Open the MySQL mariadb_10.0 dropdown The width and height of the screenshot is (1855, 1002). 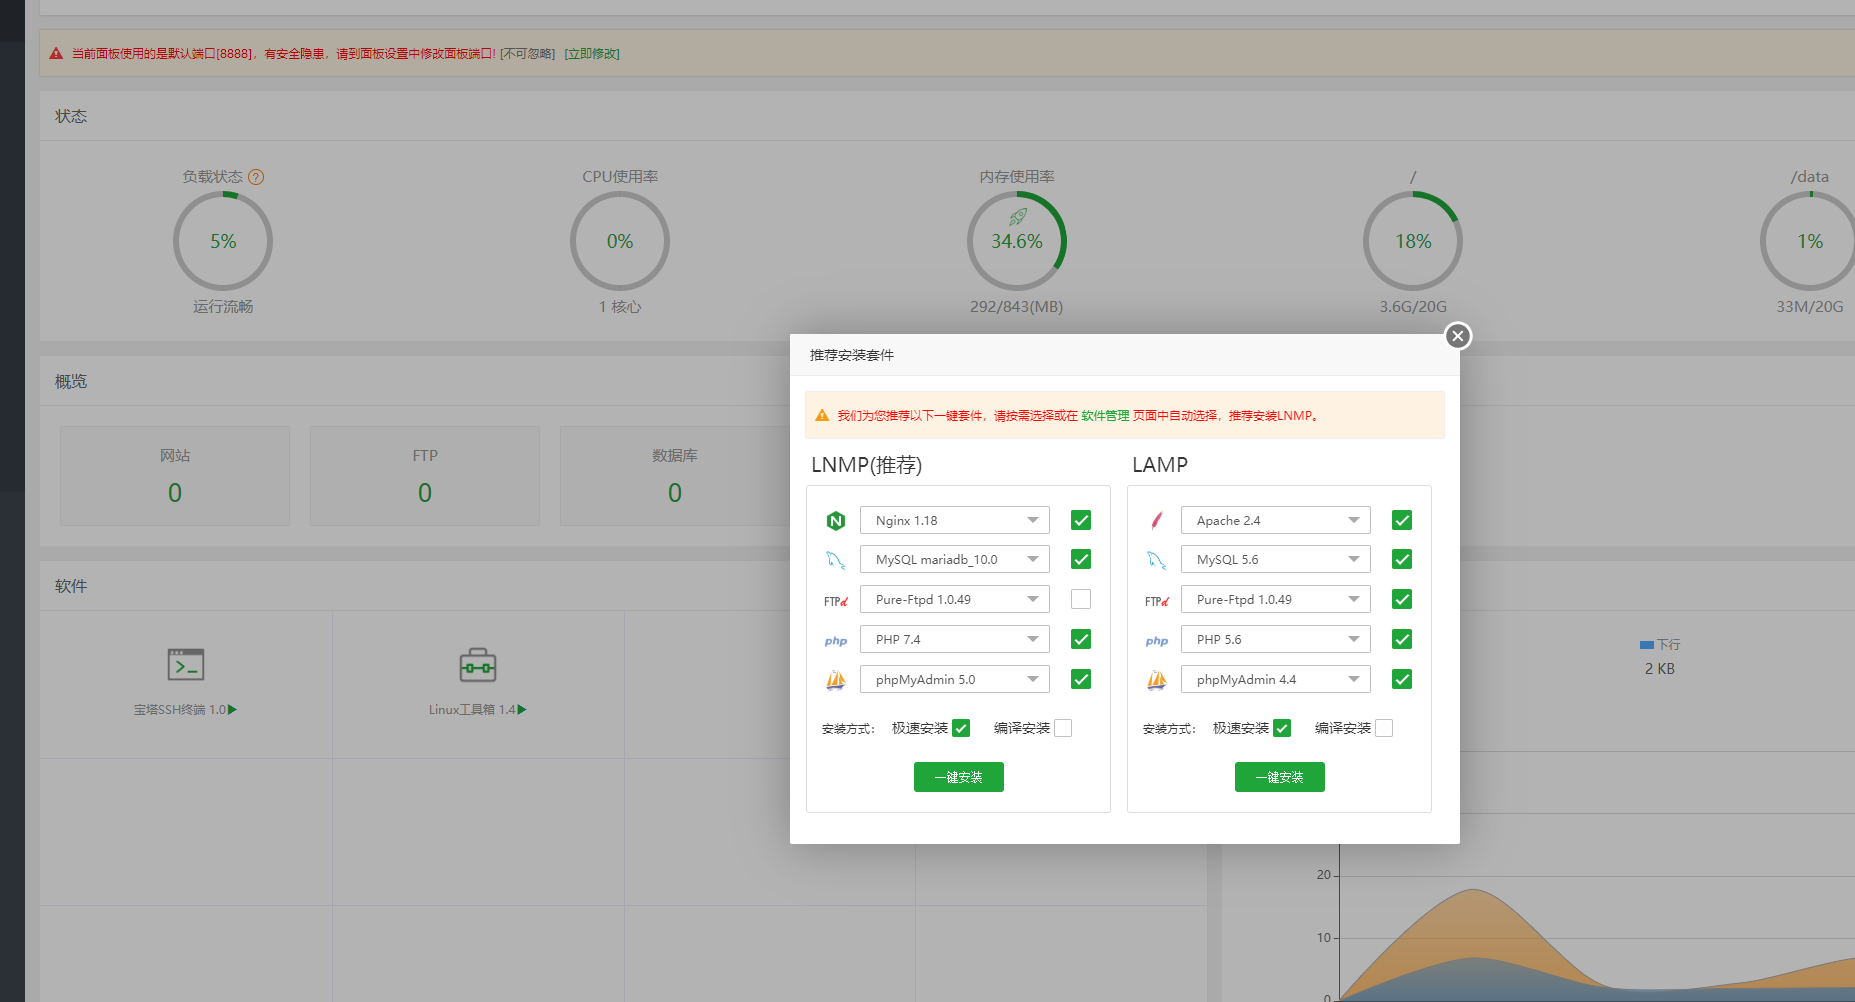coord(954,560)
